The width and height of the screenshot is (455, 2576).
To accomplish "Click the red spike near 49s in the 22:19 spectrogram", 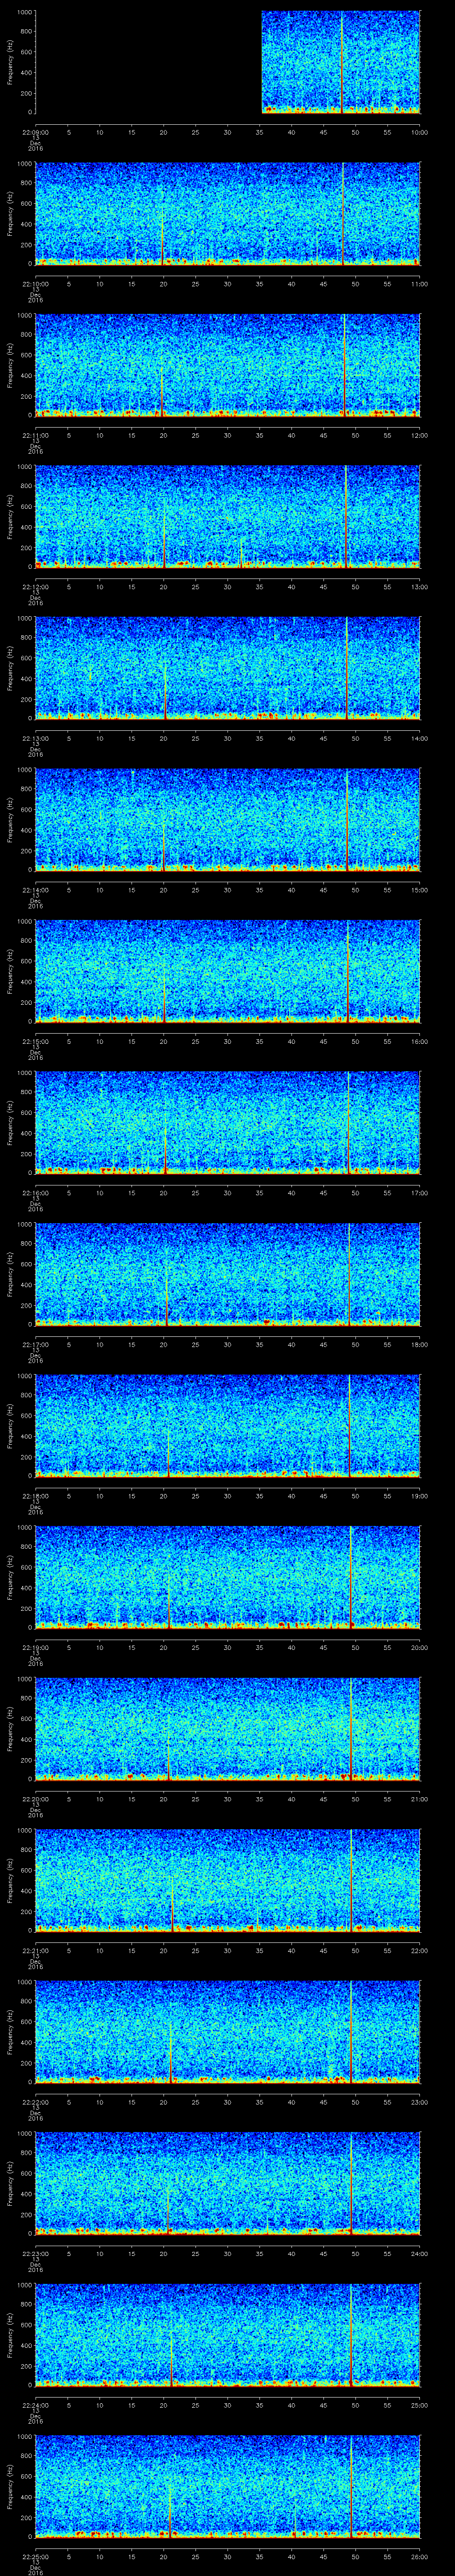I will pos(351,1590).
